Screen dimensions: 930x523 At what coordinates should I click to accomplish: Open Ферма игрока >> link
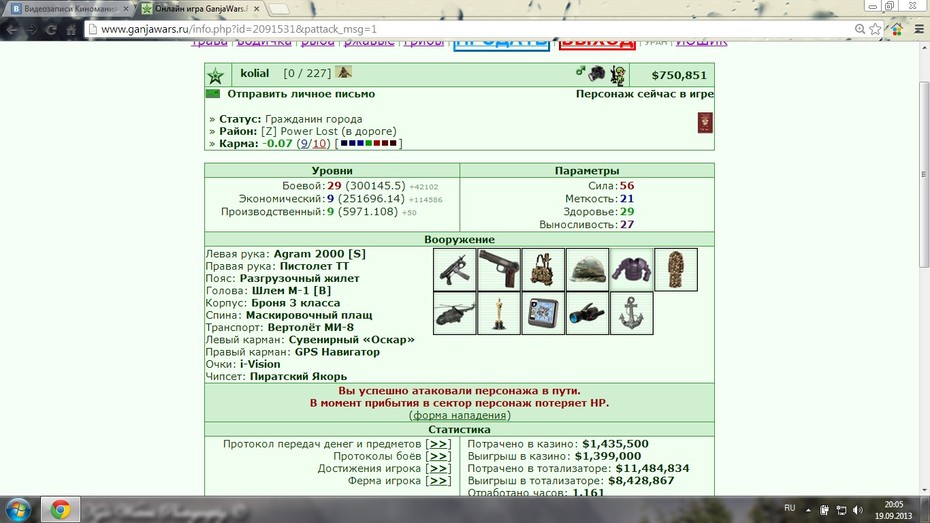438,481
